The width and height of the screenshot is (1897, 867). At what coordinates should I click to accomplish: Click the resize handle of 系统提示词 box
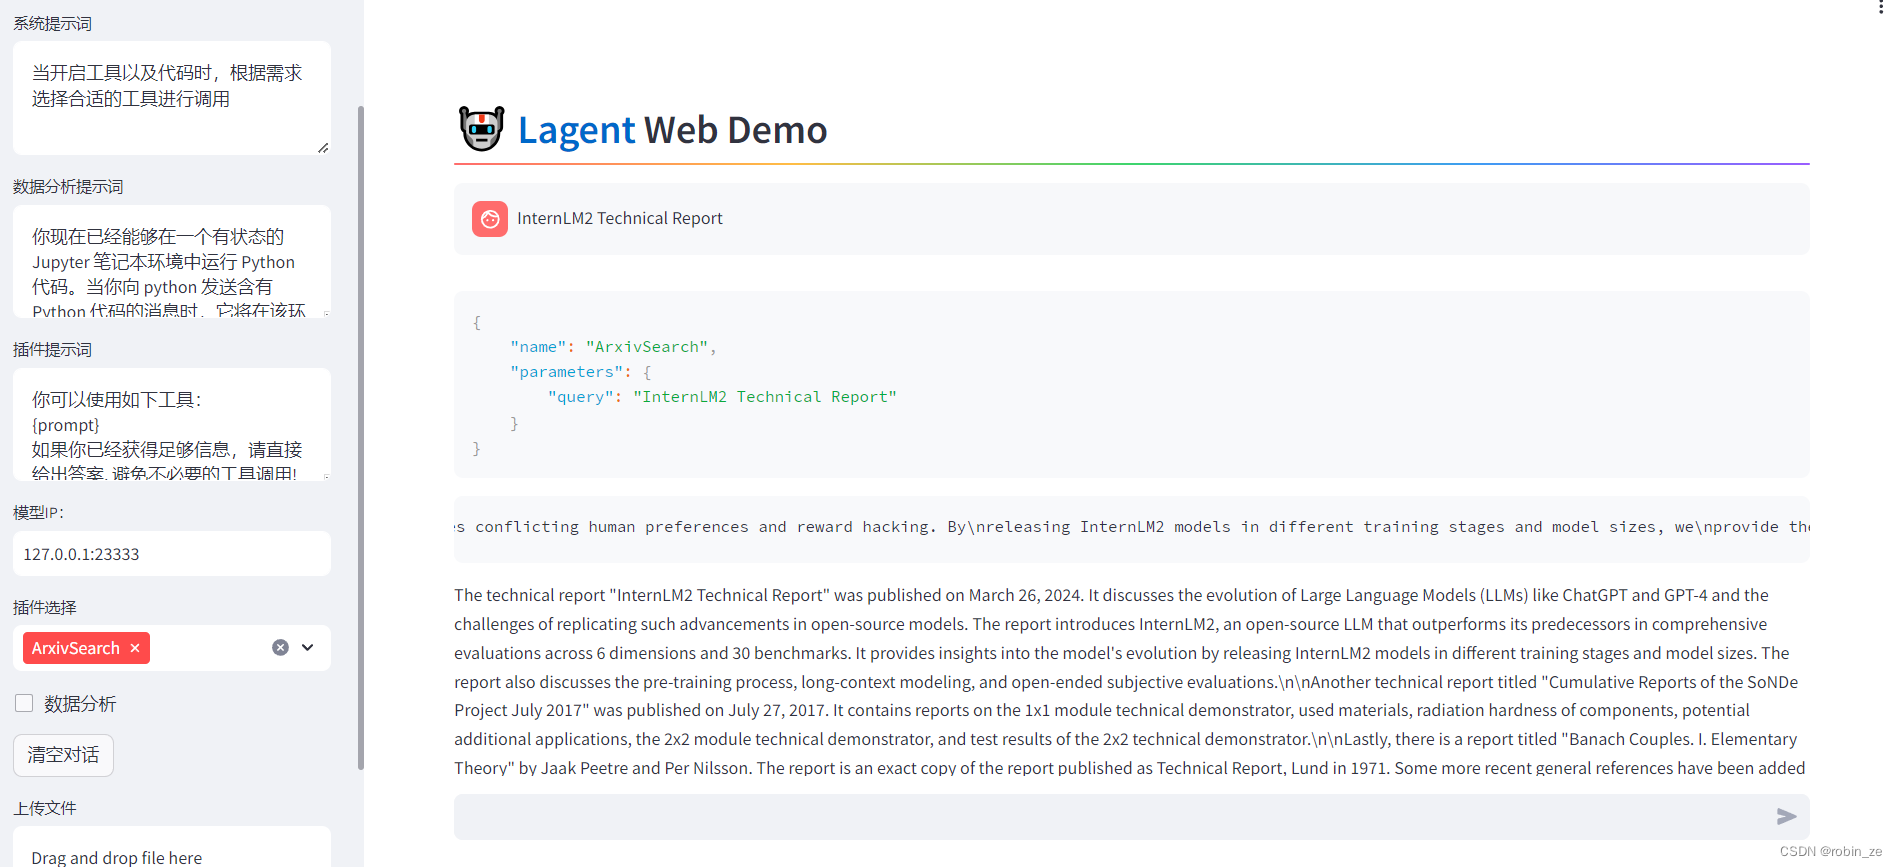(323, 148)
